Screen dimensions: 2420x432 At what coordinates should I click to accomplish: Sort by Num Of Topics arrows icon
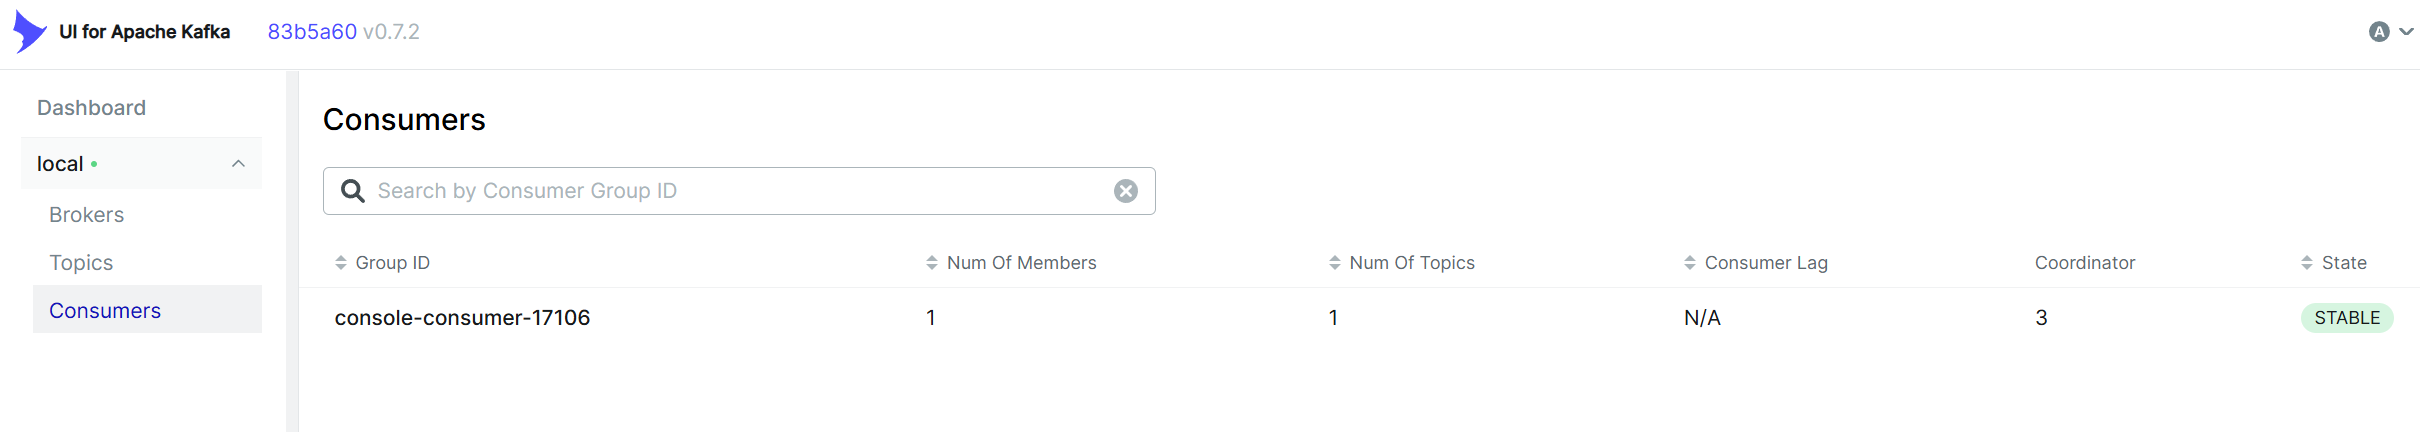coord(1335,263)
